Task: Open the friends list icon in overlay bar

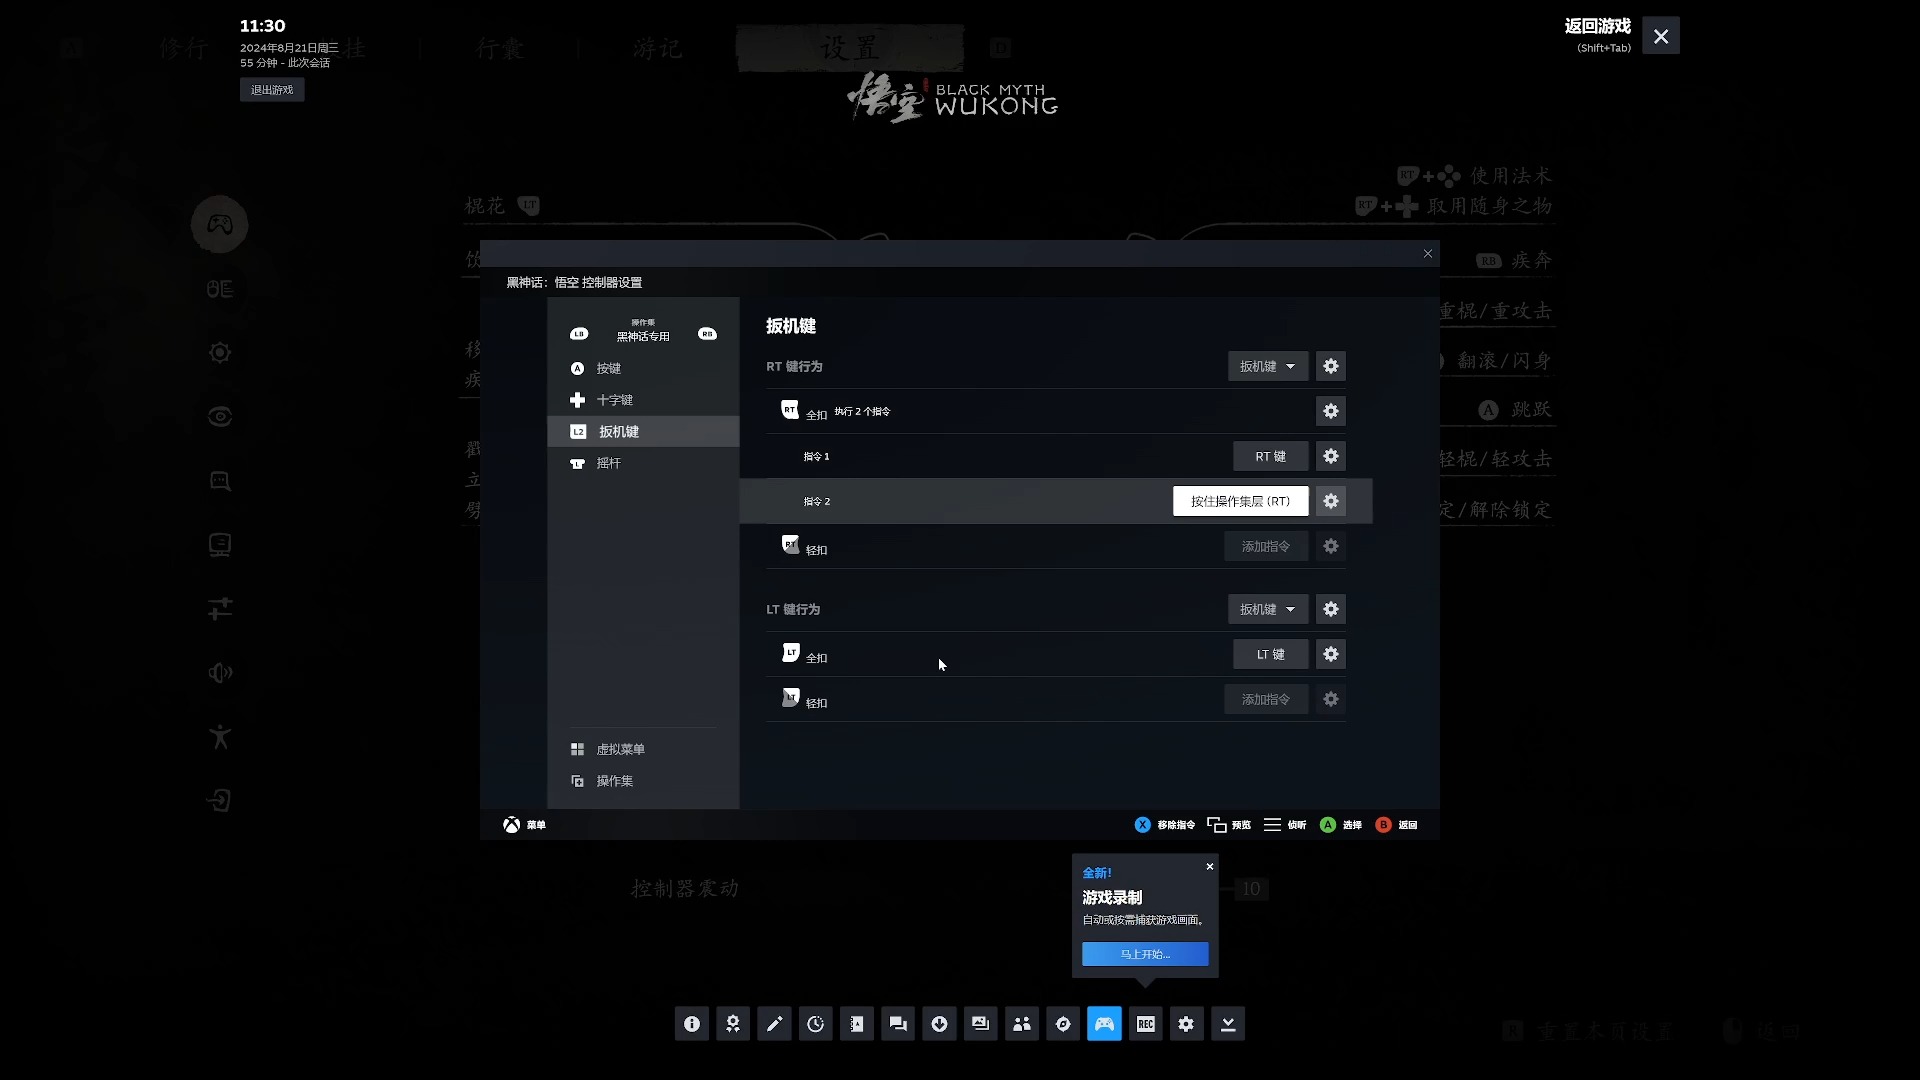Action: pos(1021,1024)
